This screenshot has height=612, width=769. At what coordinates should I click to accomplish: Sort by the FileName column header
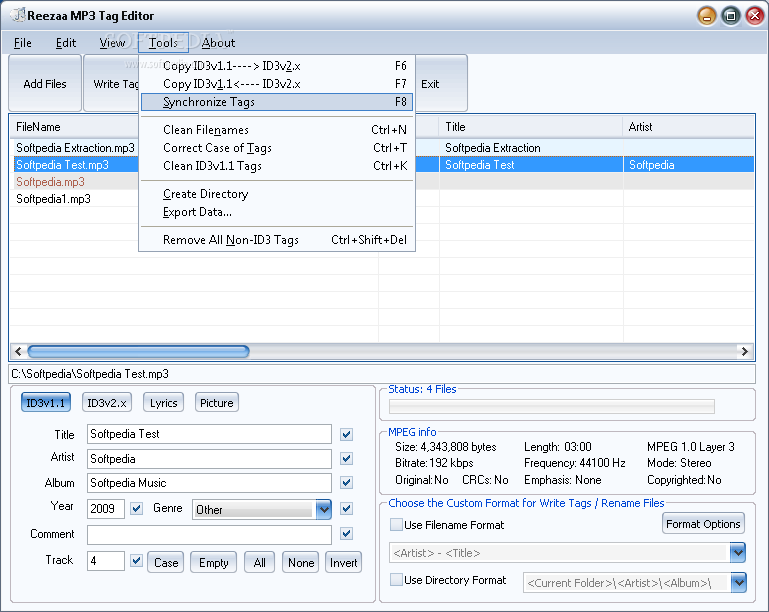tap(74, 127)
